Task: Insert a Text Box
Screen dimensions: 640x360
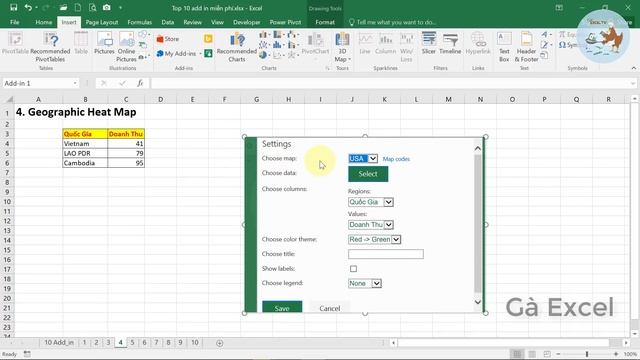Action: click(x=504, y=47)
